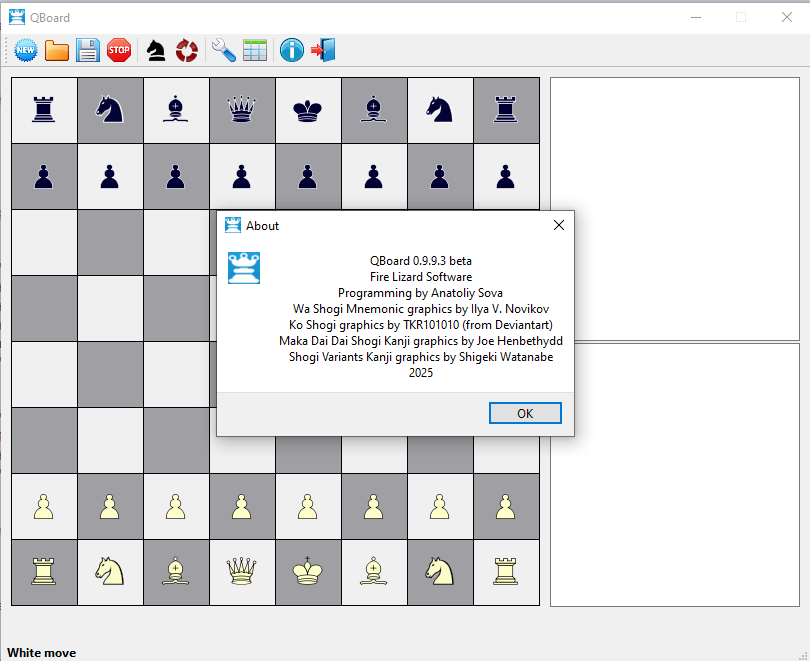The width and height of the screenshot is (811, 661).
Task: Click the green table grid icon
Action: pyautogui.click(x=255, y=50)
